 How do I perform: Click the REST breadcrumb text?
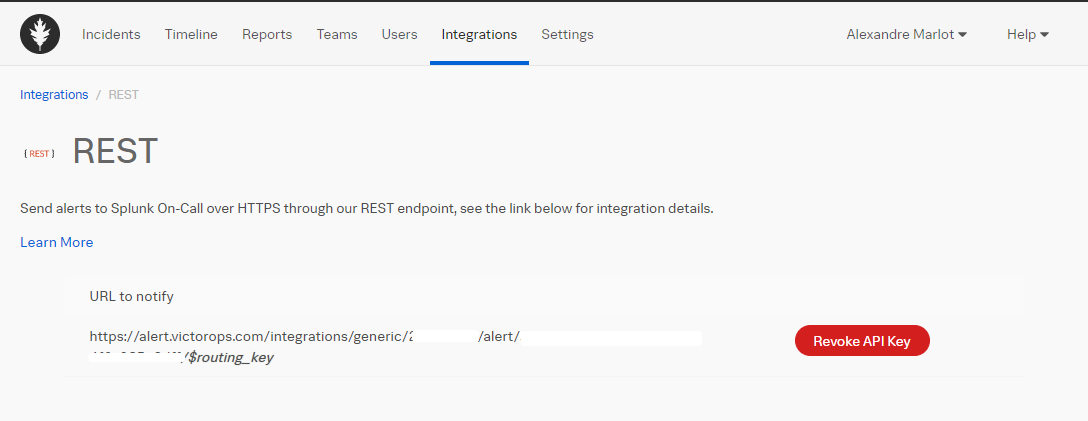124,94
